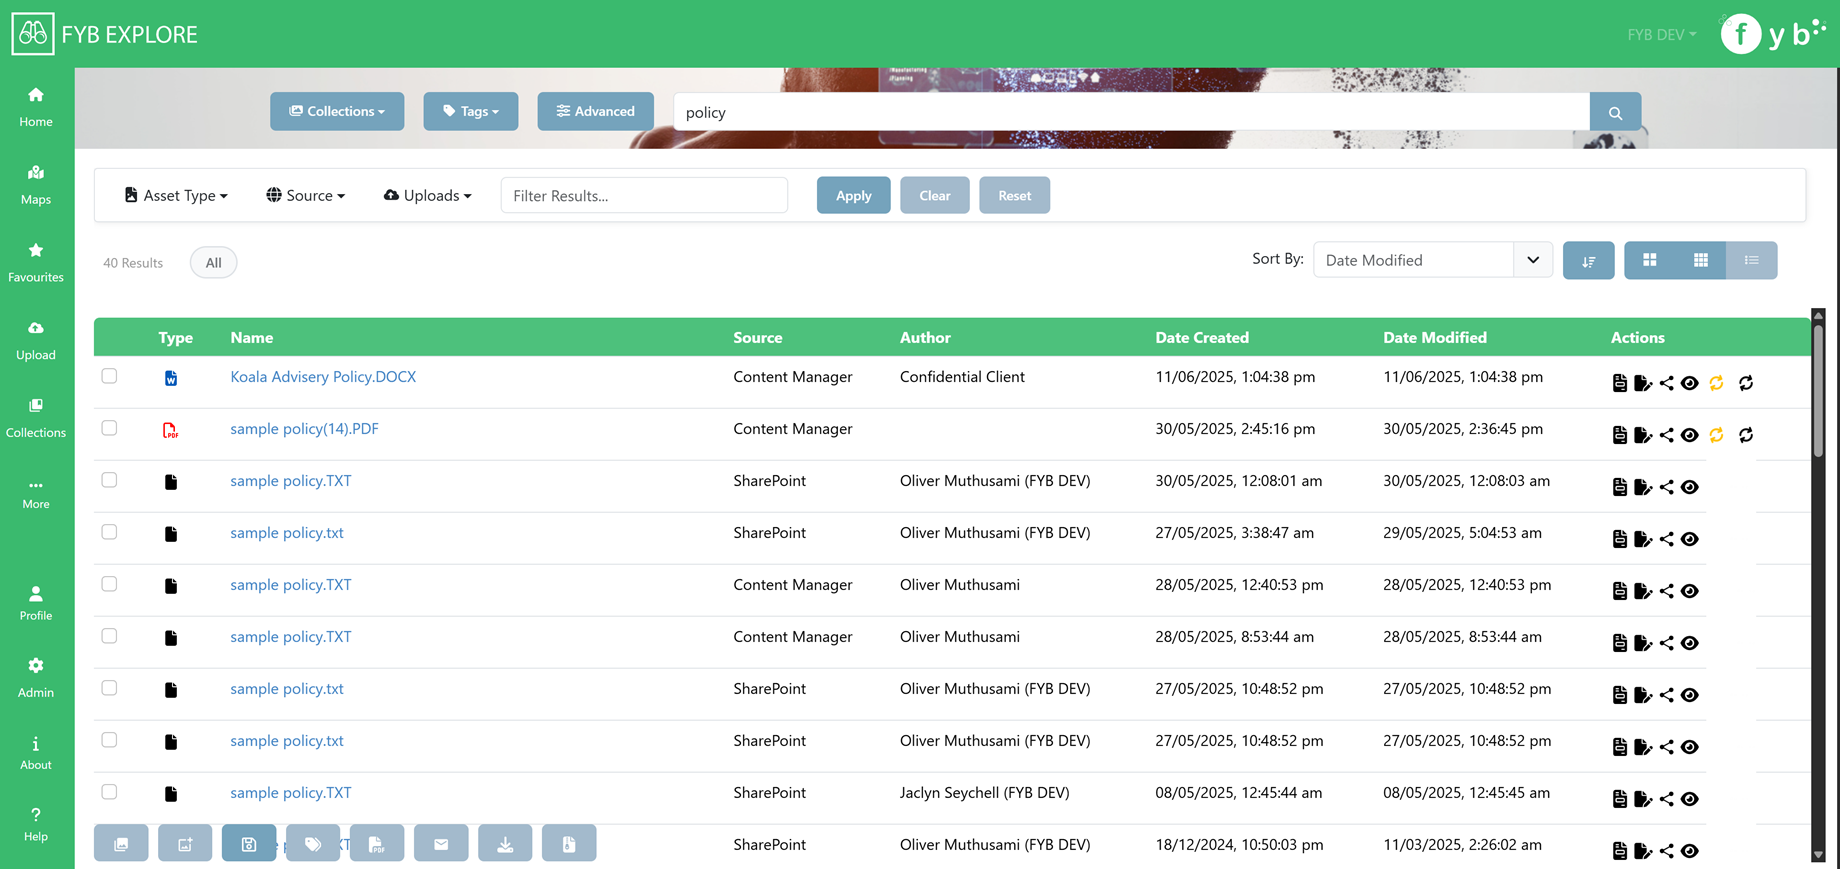This screenshot has height=869, width=1840.
Task: Open document details icon for Koala Advisery Policy
Action: point(1620,383)
